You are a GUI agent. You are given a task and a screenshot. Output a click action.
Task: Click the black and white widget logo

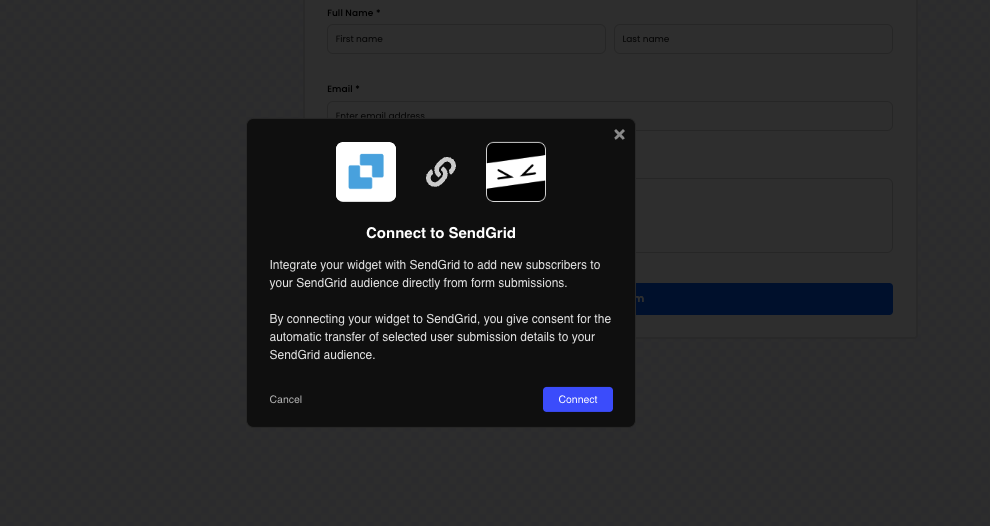pos(516,172)
